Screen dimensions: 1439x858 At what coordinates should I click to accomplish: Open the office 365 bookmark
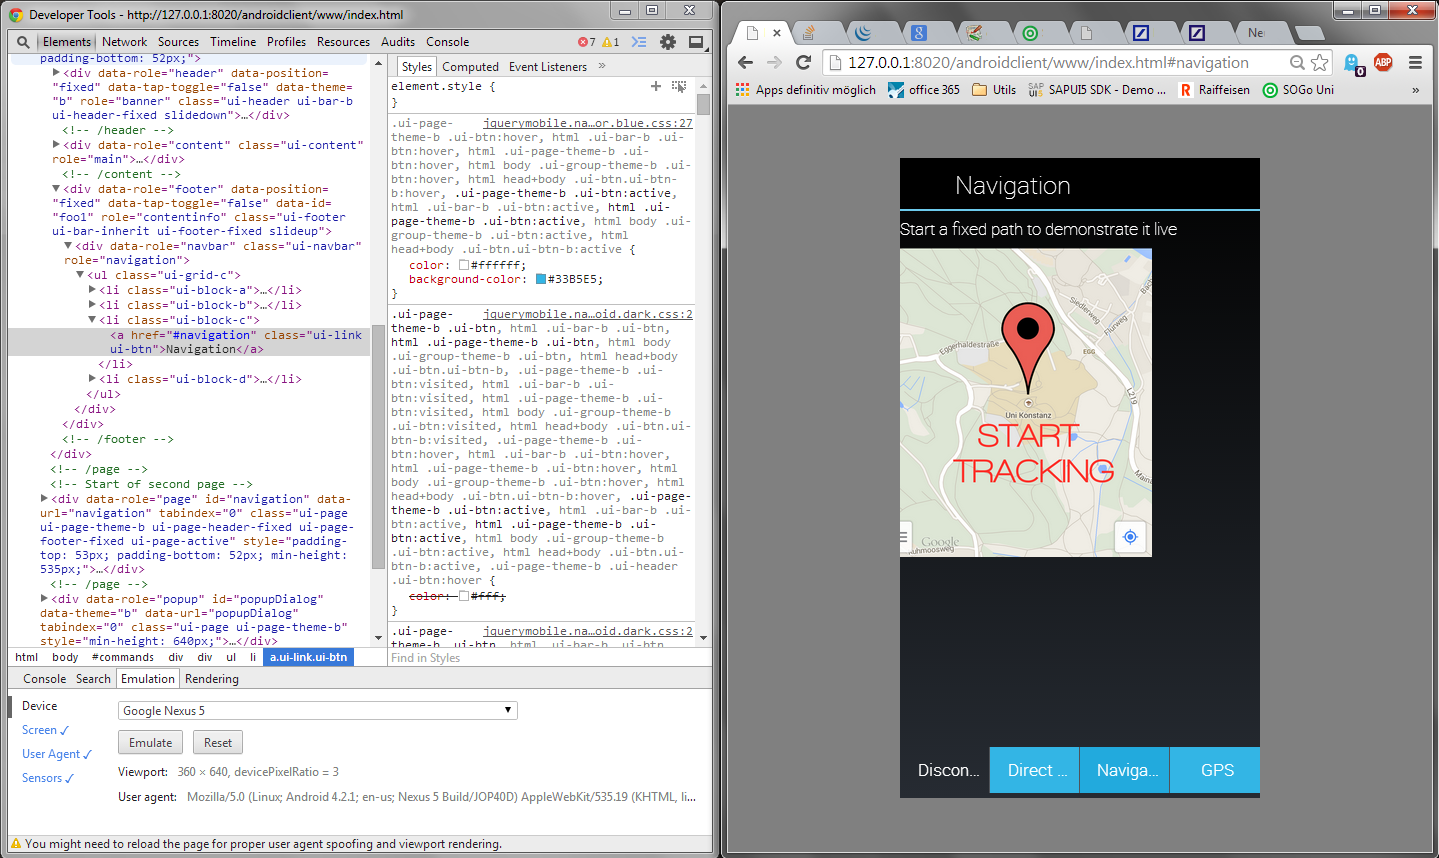[x=924, y=90]
